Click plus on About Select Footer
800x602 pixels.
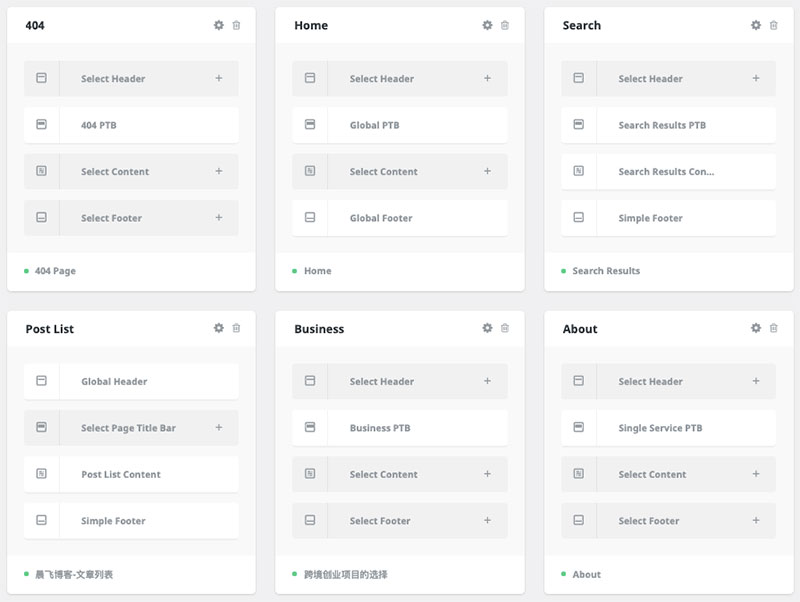[x=756, y=520]
